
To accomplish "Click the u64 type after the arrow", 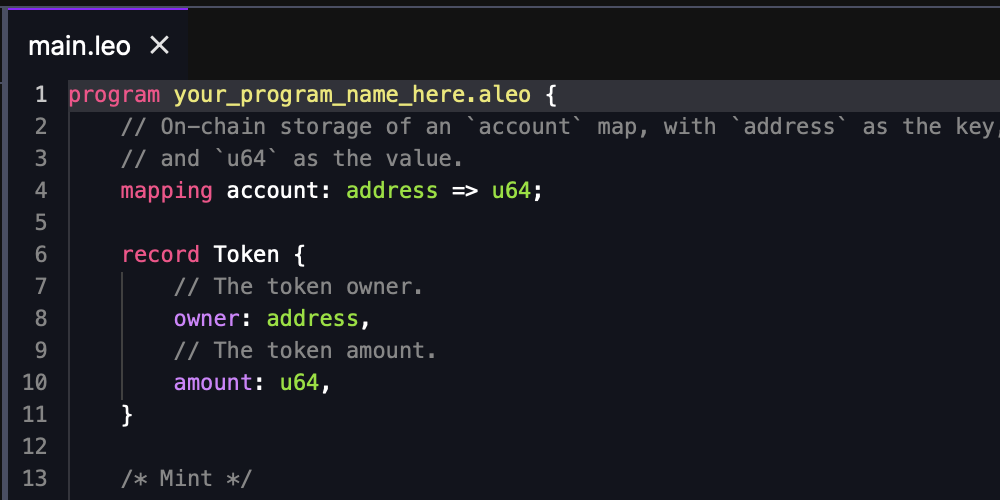I will coord(511,191).
